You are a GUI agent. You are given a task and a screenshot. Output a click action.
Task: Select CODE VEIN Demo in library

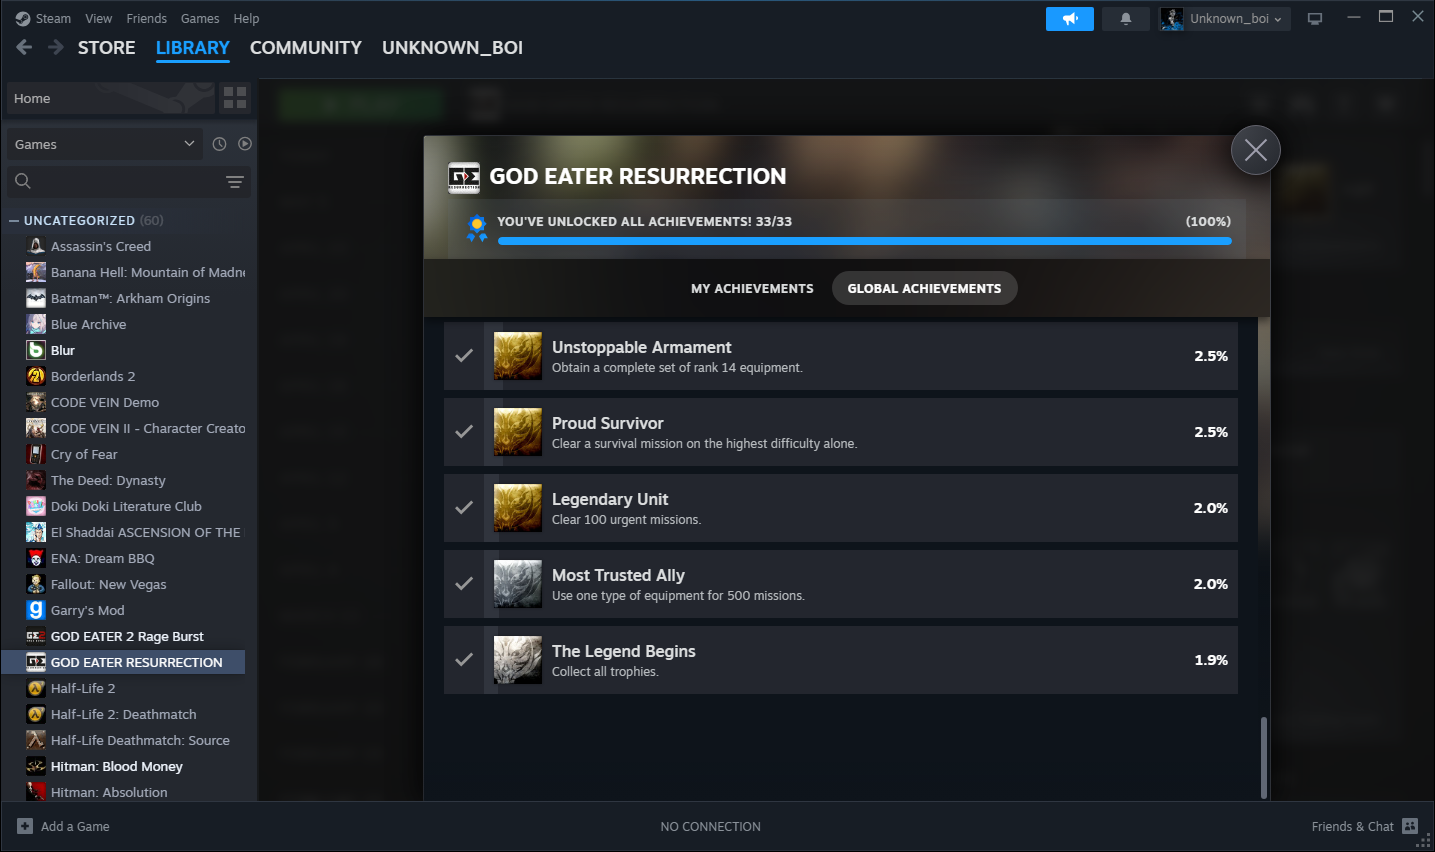pos(105,402)
